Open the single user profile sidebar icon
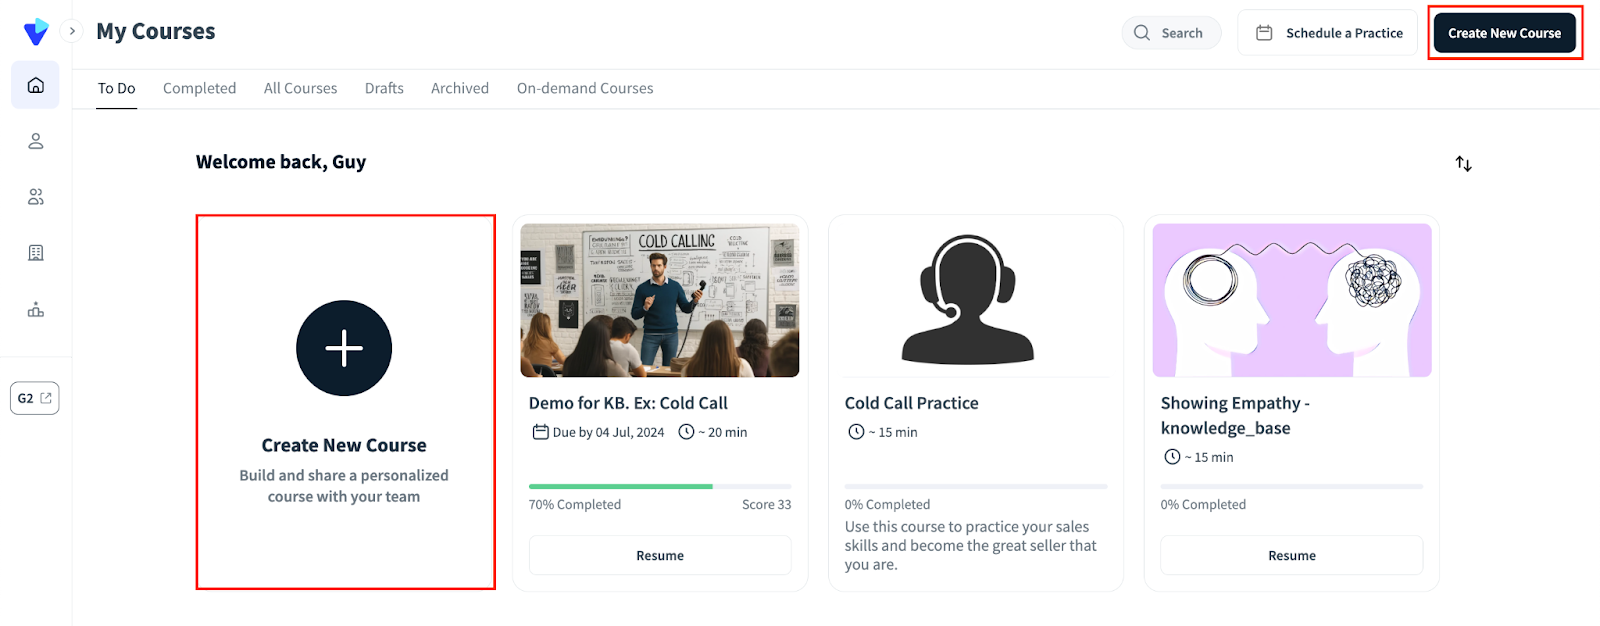1600x626 pixels. [35, 141]
